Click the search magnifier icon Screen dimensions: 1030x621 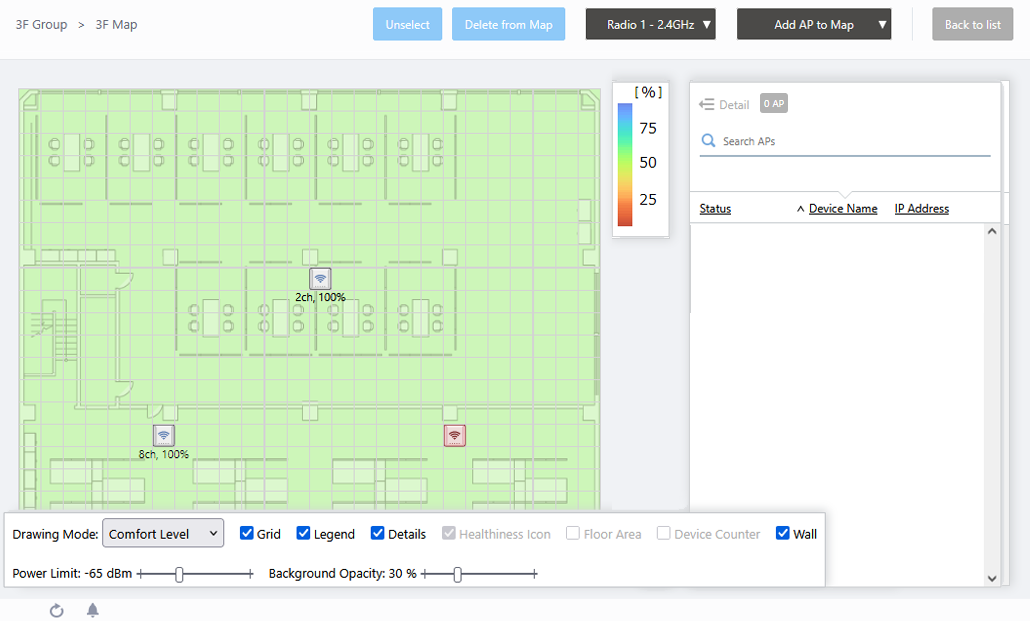(x=708, y=141)
